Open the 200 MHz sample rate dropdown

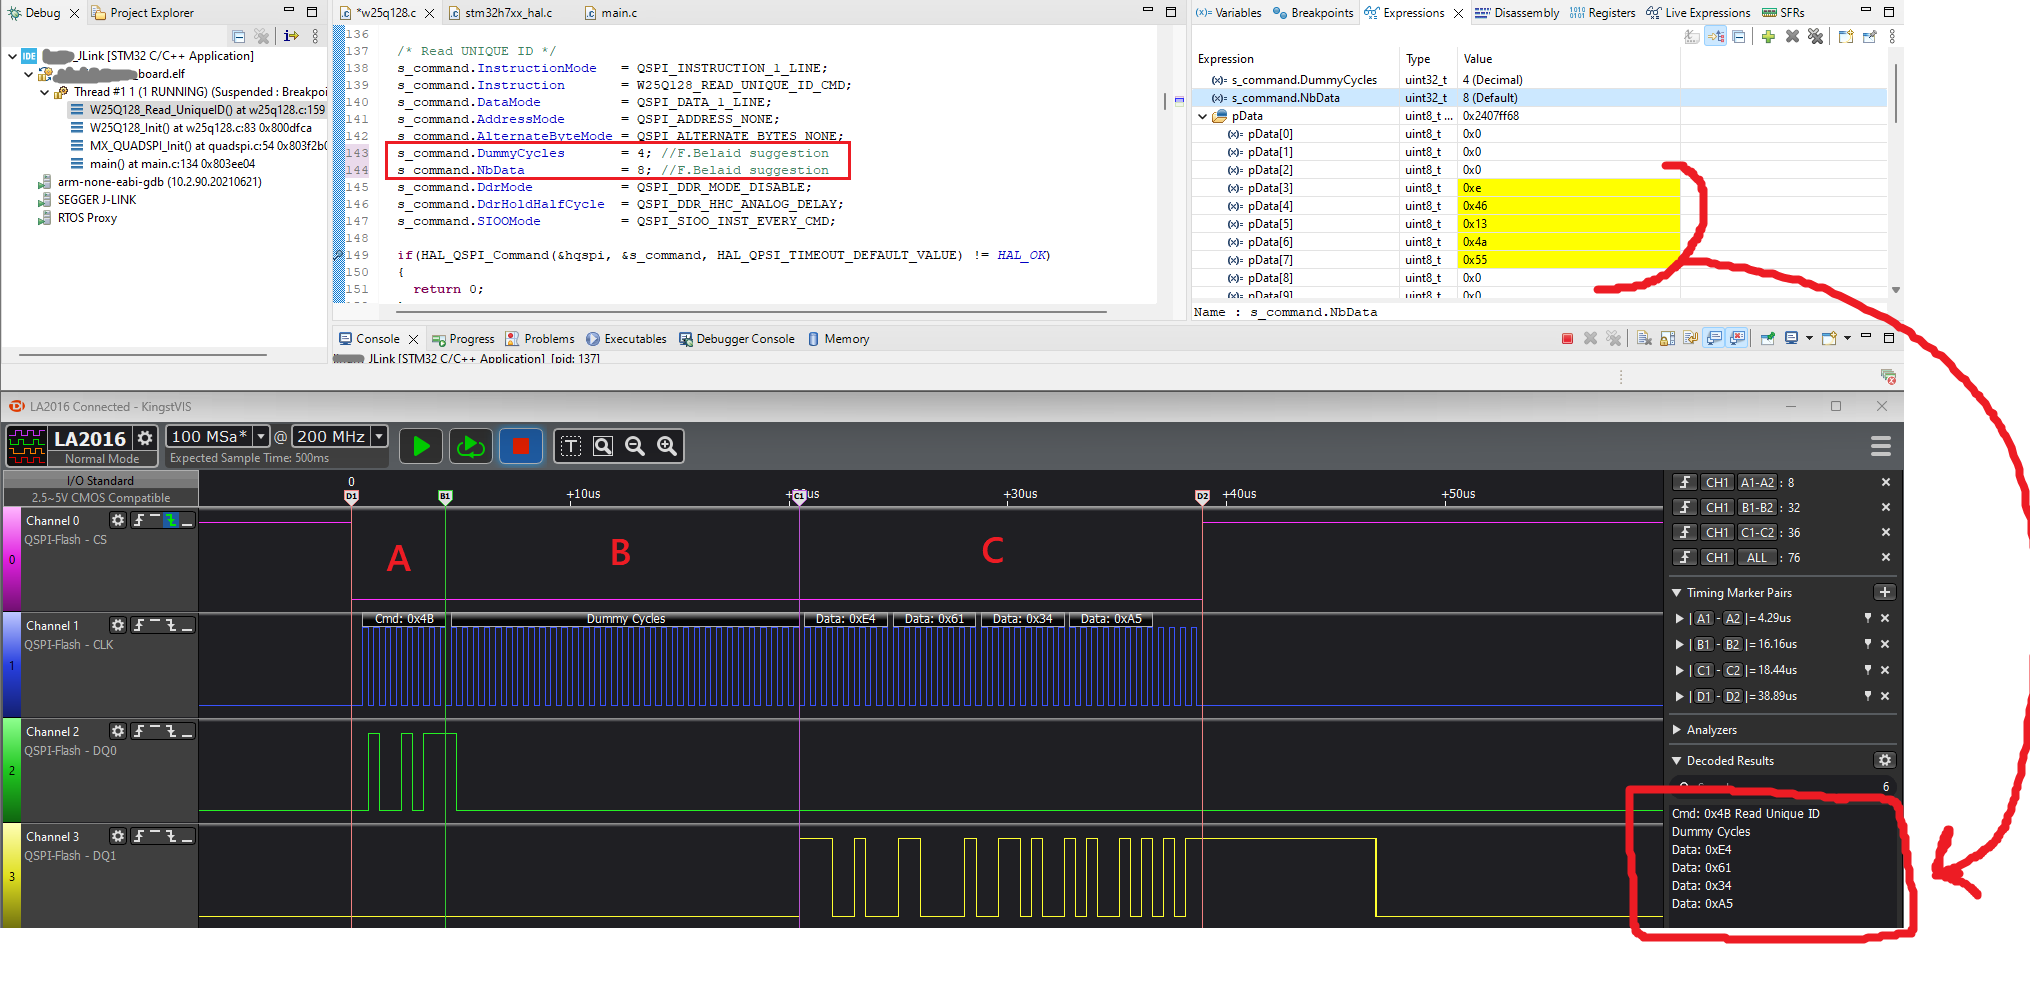coord(379,437)
